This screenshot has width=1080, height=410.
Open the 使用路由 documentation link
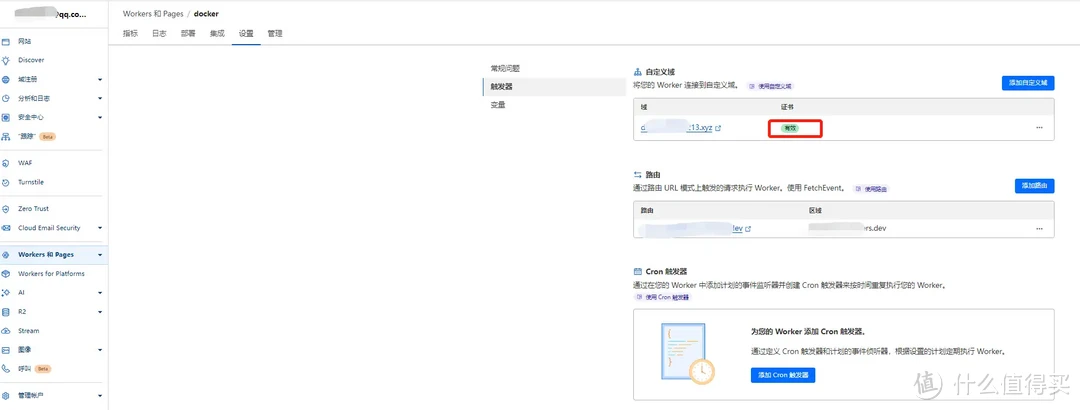pos(871,189)
